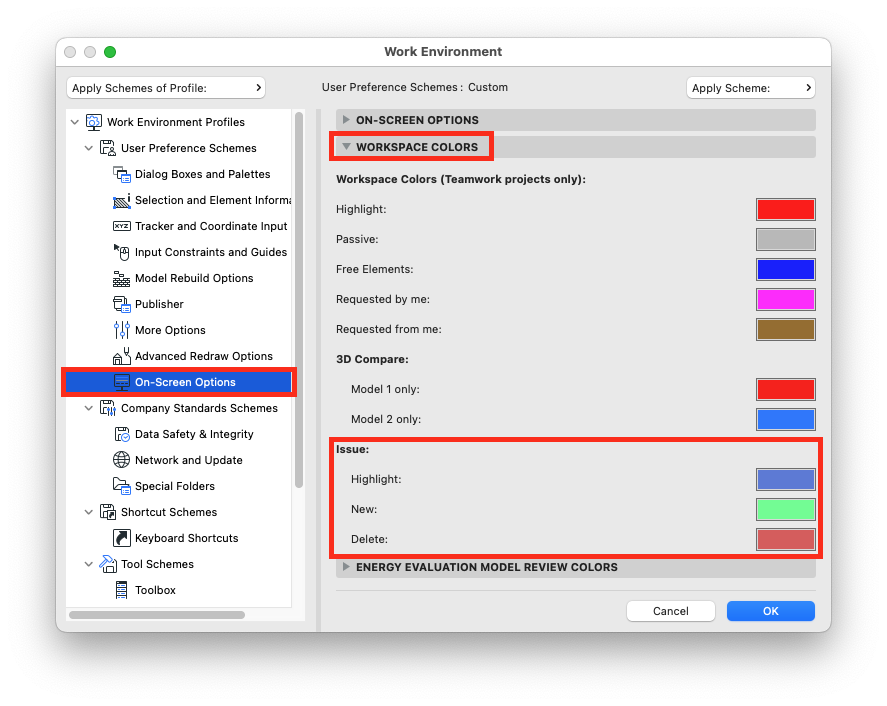
Task: Click the Dialog Boxes and Palettes icon
Action: 122,174
